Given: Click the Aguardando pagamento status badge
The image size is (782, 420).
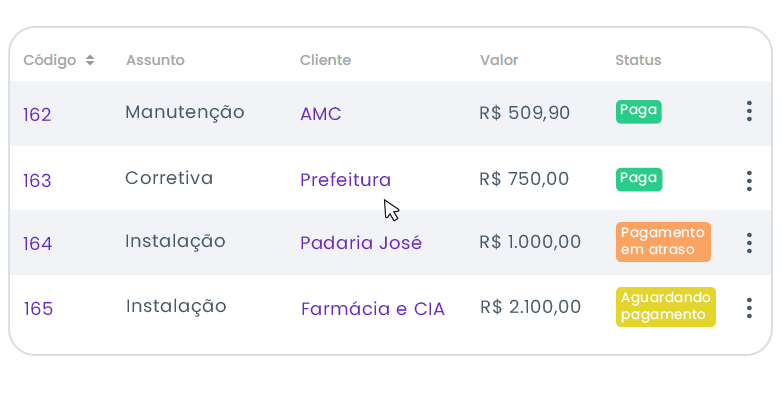Looking at the screenshot, I should pos(665,306).
